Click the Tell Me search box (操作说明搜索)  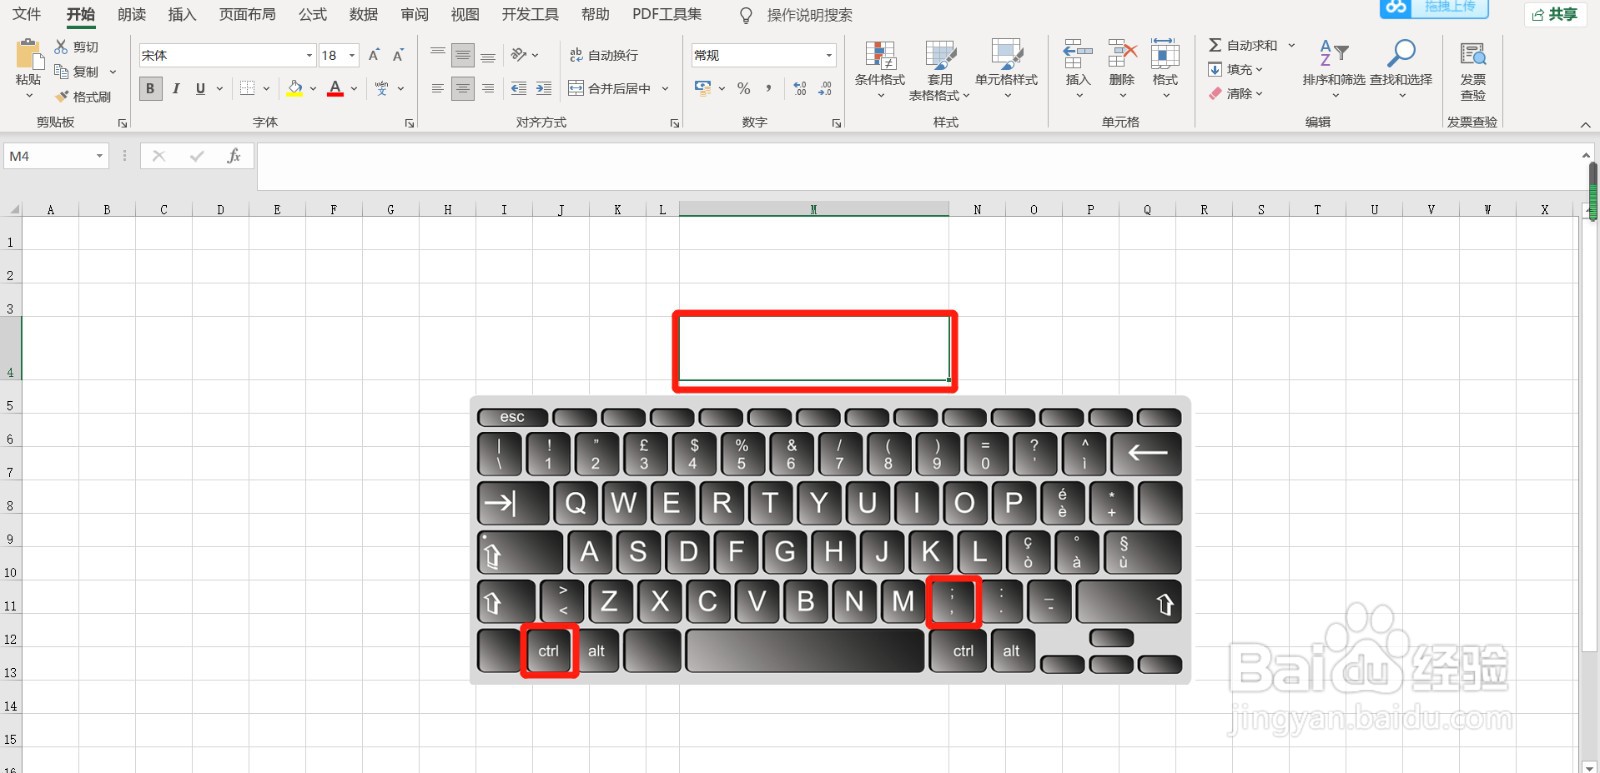coord(809,15)
